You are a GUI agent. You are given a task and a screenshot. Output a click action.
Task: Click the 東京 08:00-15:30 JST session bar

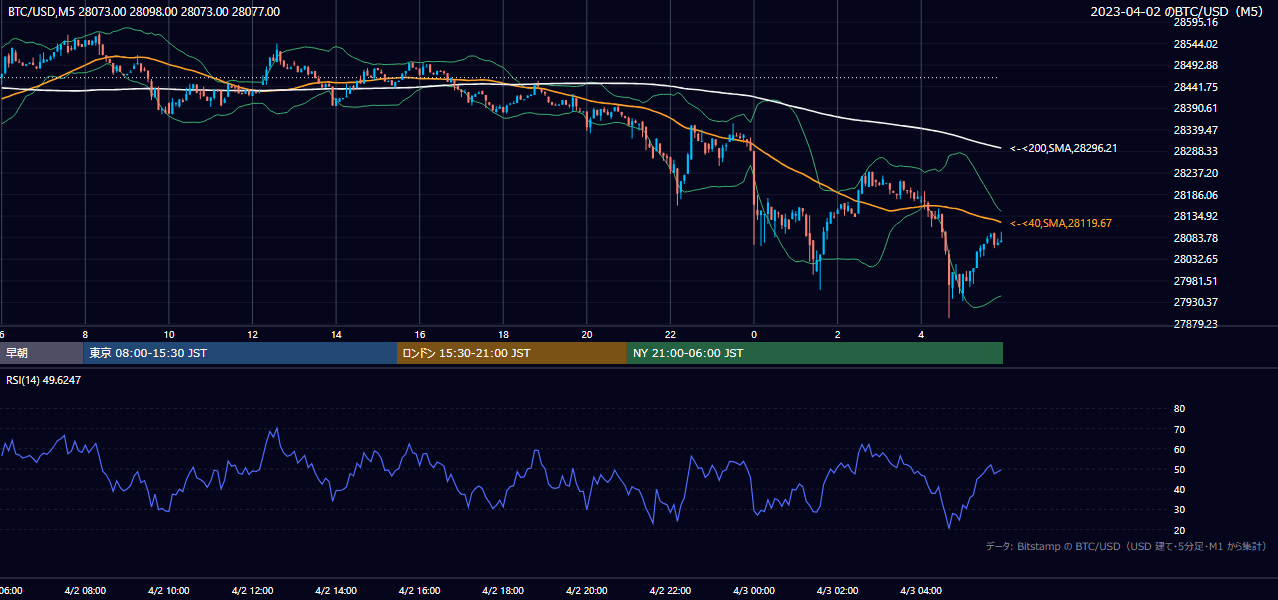pos(240,353)
